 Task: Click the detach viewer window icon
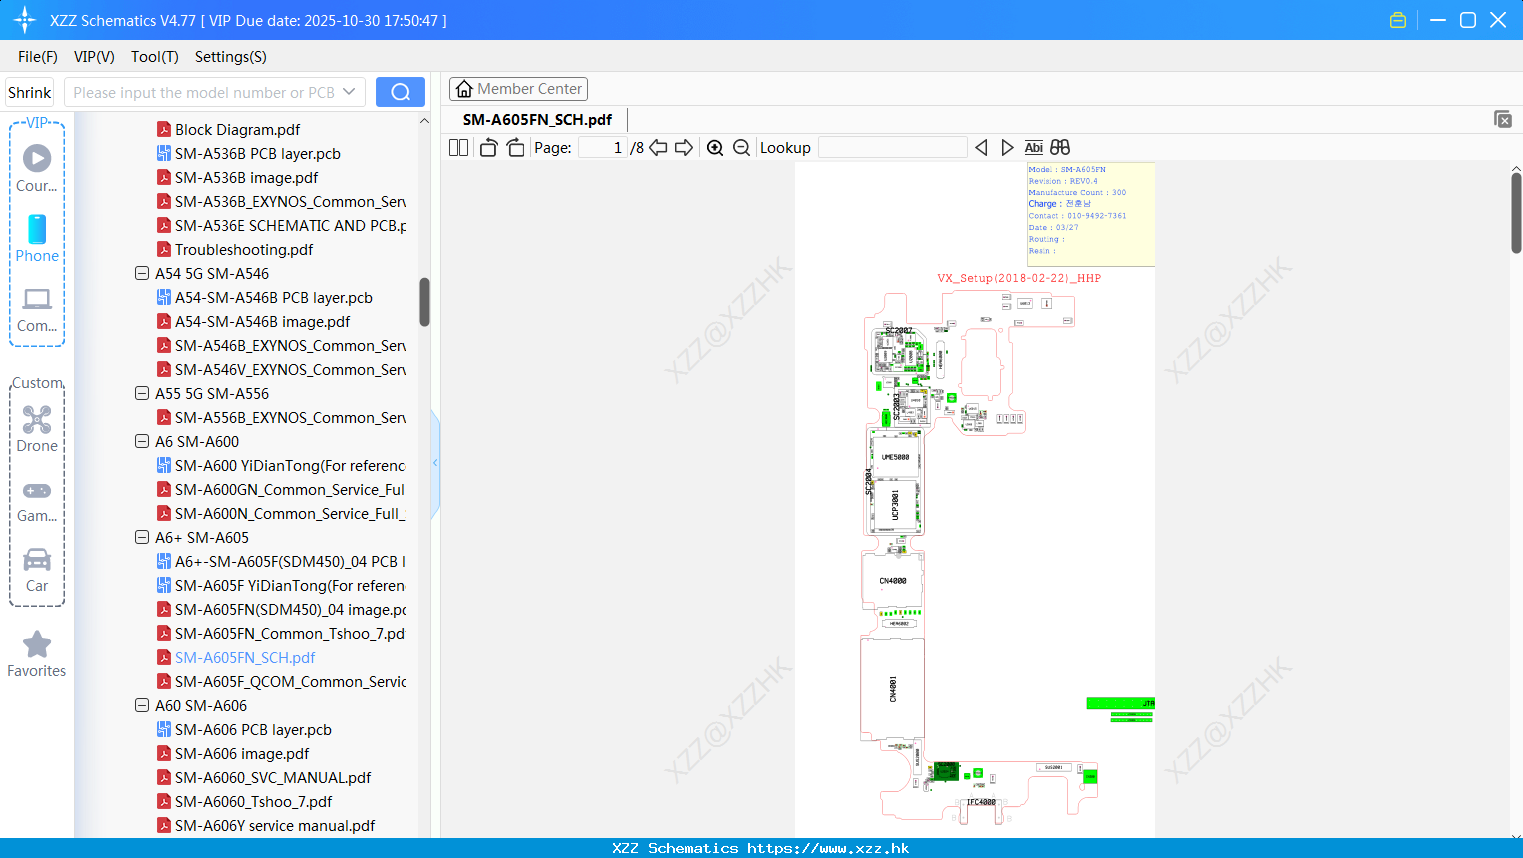coord(1503,119)
